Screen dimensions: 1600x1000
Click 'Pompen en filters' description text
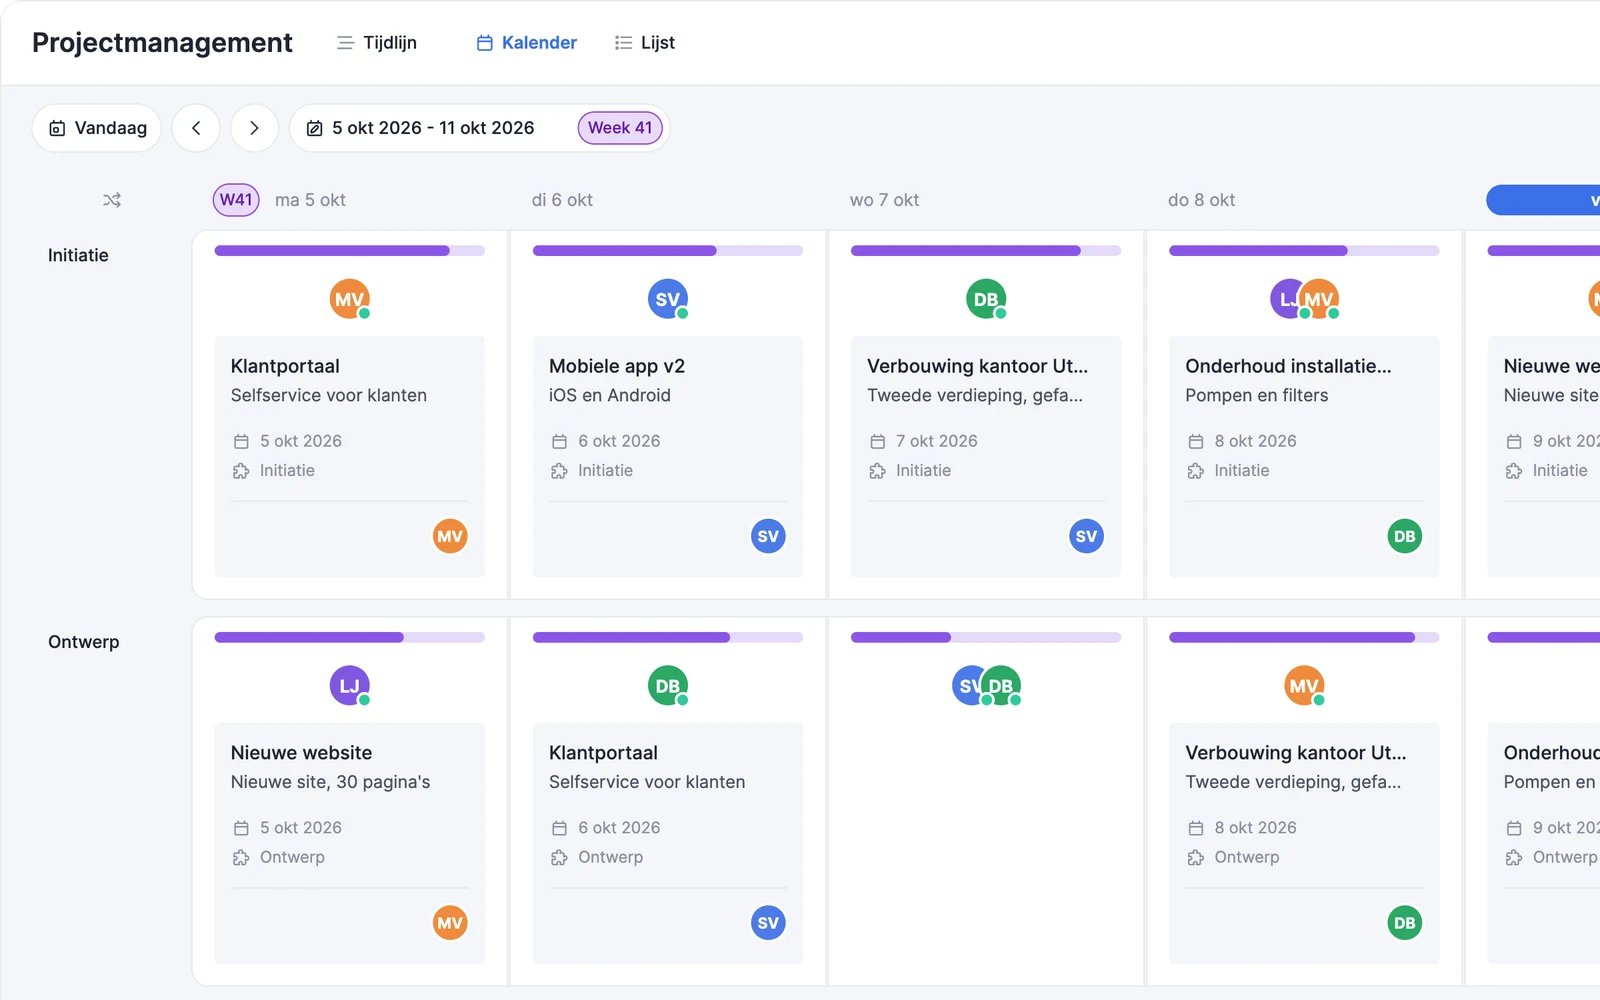[x=1257, y=395]
